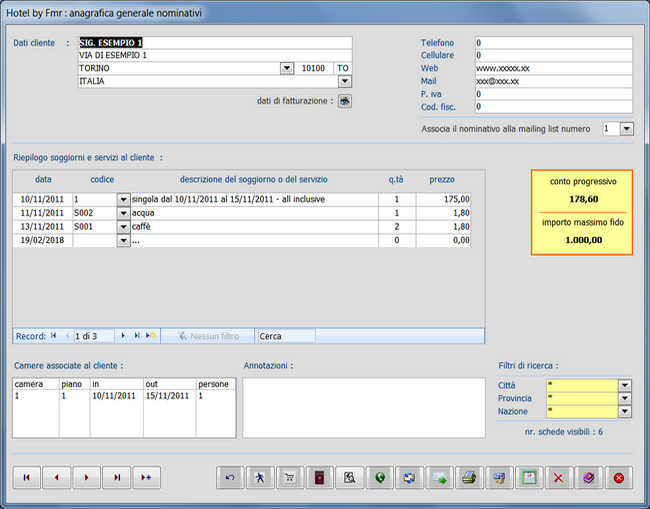Image resolution: width=650 pixels, height=509 pixels.
Task: Go to first record in Record navigator
Action: tap(53, 336)
